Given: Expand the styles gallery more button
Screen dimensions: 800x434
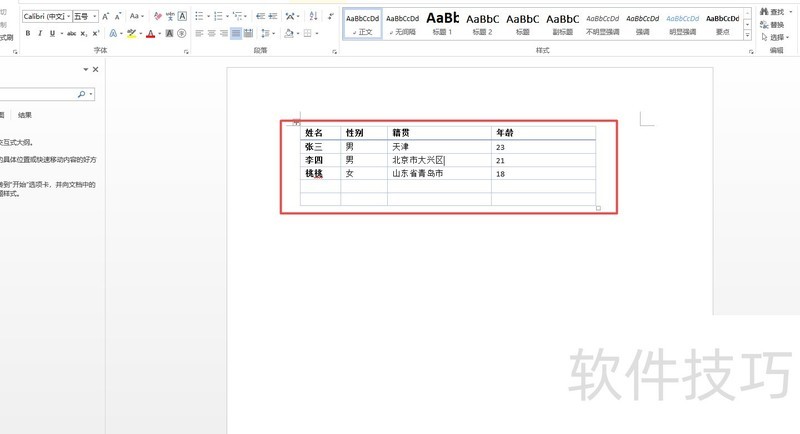Looking at the screenshot, I should 747,35.
